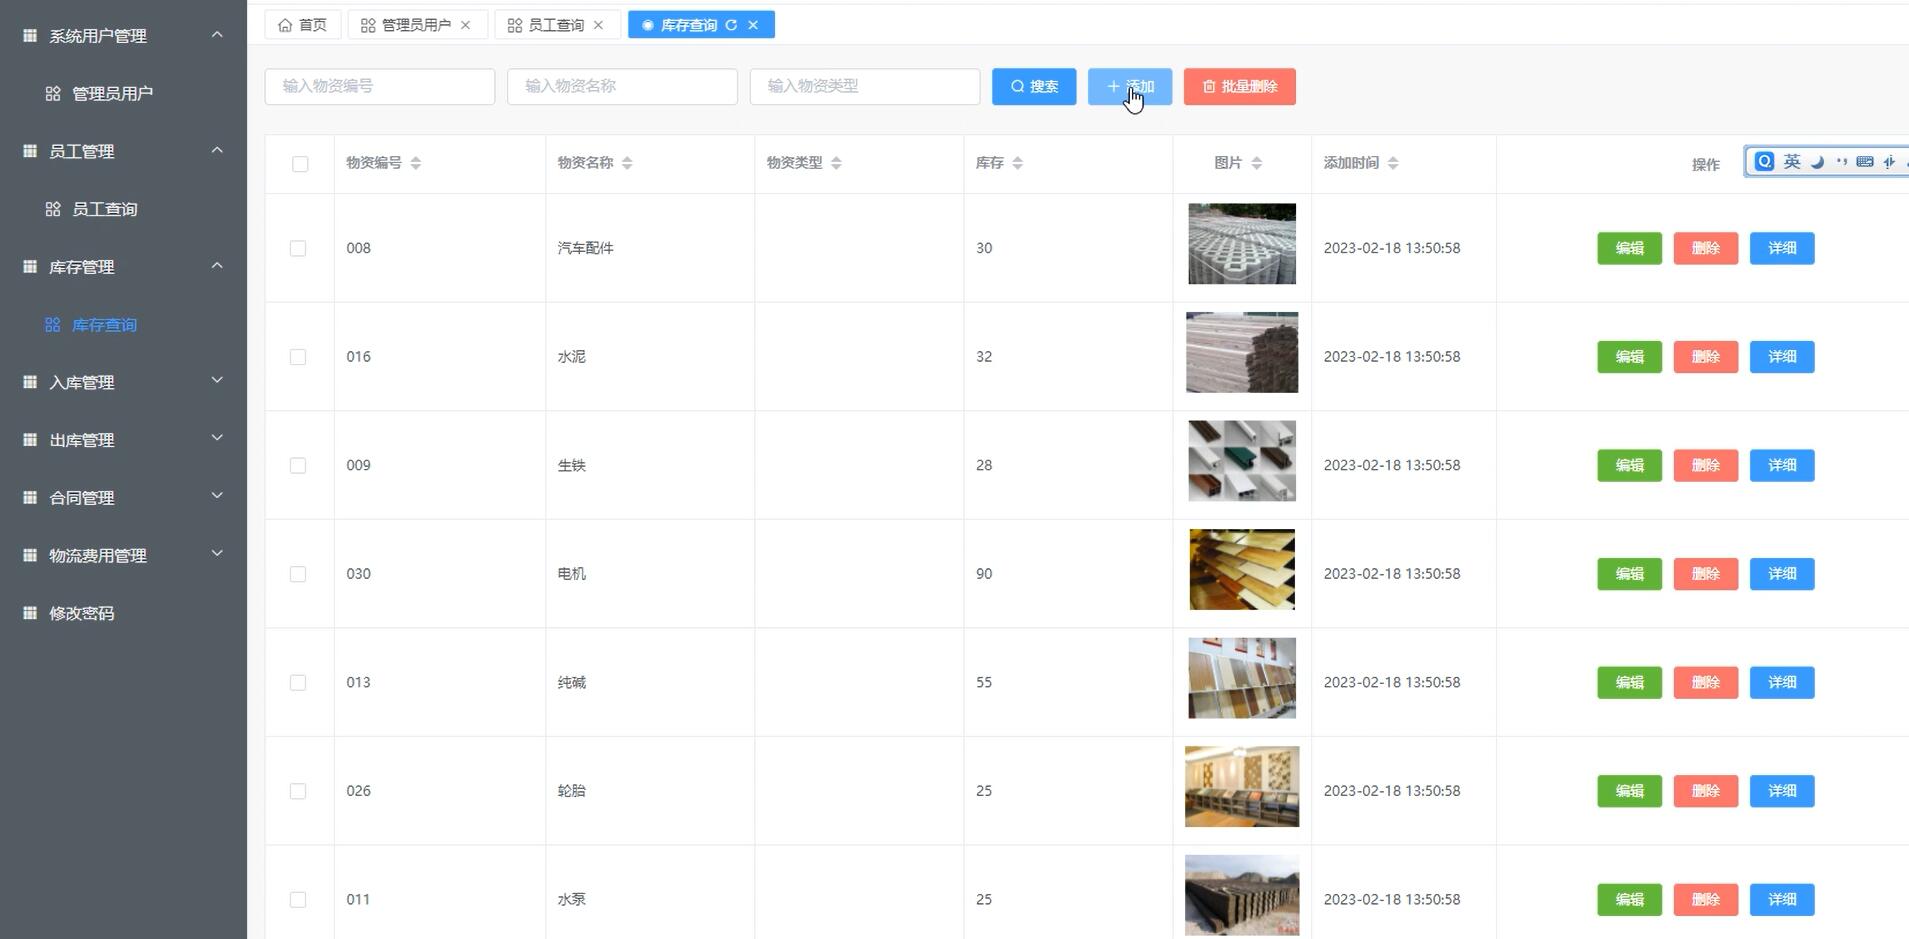Click 编辑 for row 008 汽车配件
Image resolution: width=1909 pixels, height=939 pixels.
point(1629,248)
